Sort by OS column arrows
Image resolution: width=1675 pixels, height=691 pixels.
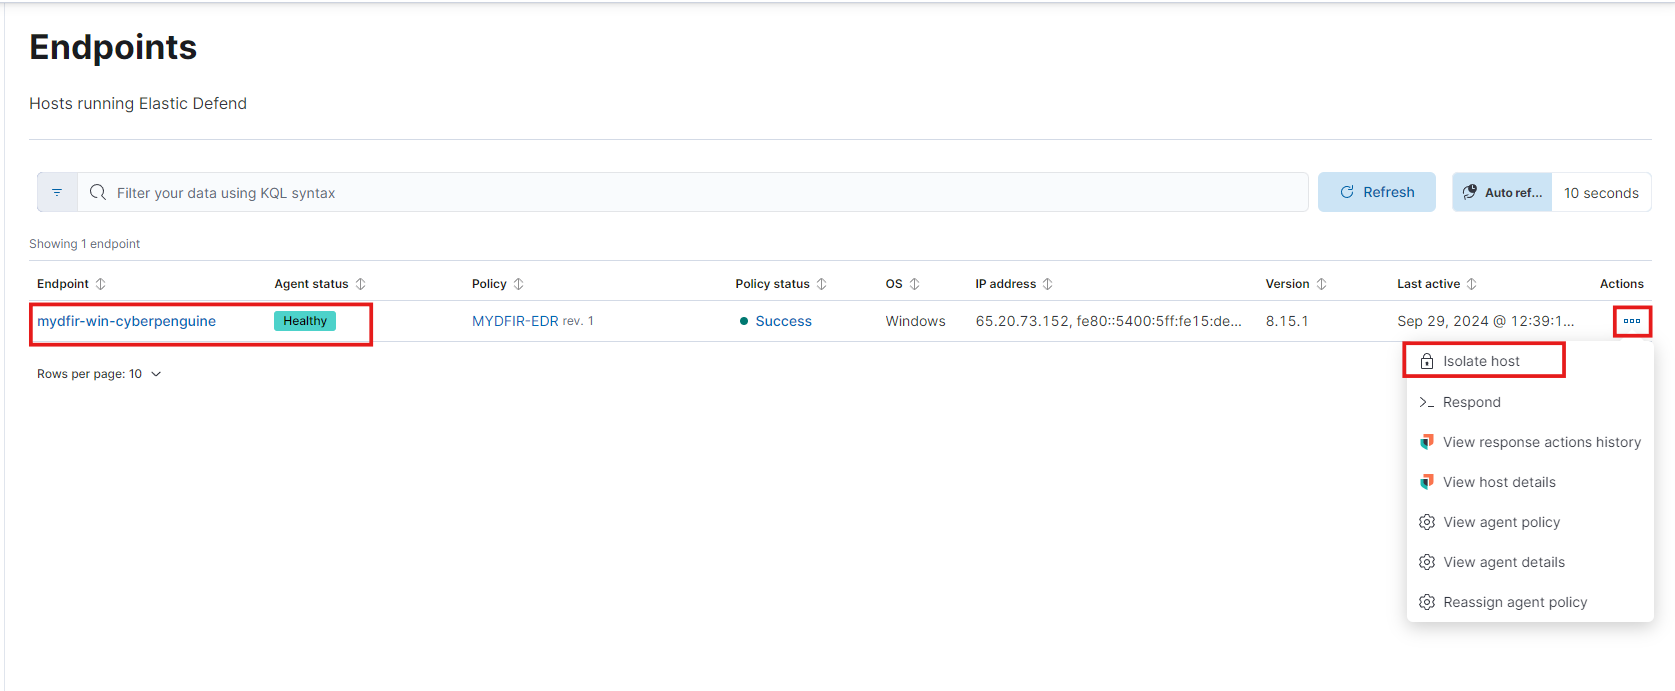coord(915,284)
